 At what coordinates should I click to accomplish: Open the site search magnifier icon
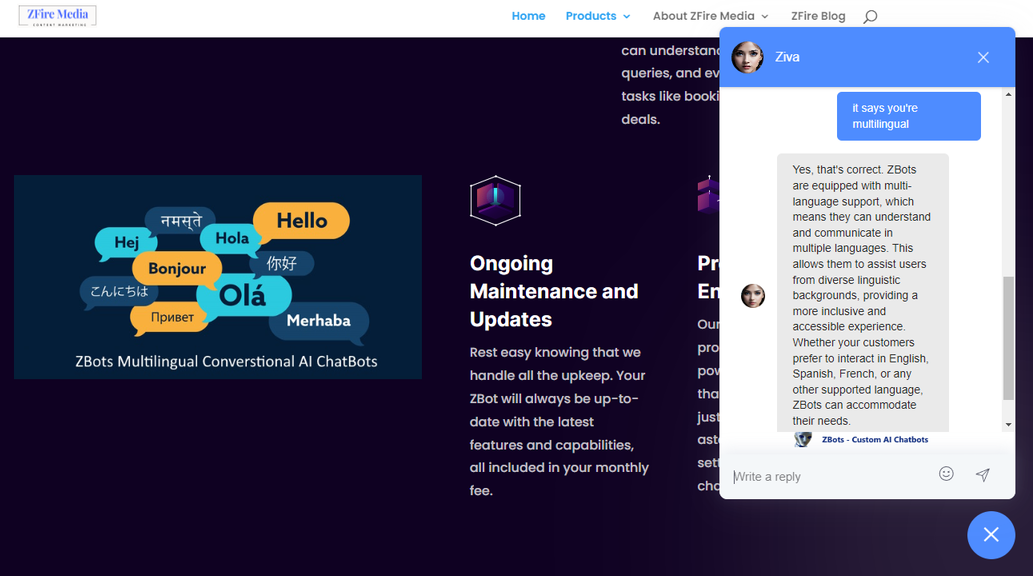pyautogui.click(x=870, y=16)
